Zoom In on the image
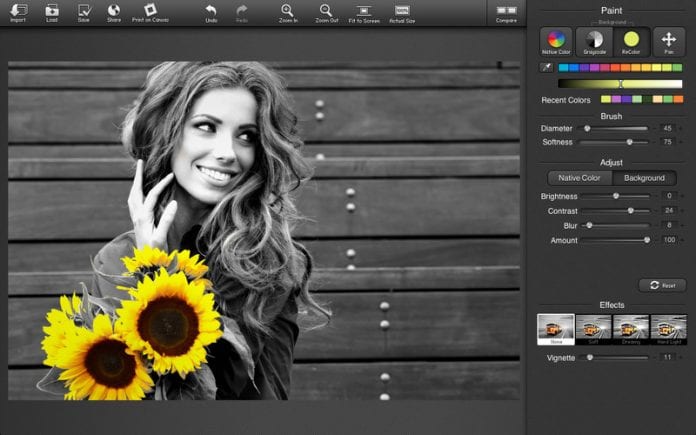This screenshot has width=696, height=435. coord(287,11)
